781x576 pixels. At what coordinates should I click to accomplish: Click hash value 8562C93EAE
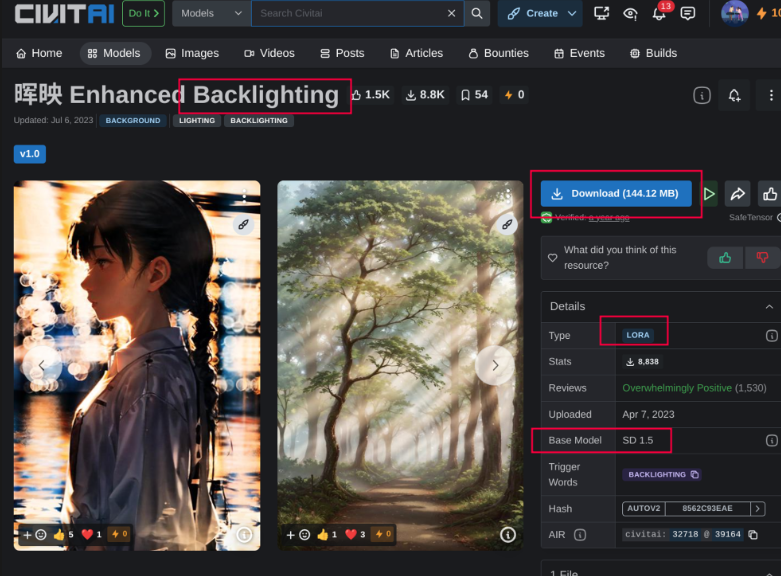707,509
